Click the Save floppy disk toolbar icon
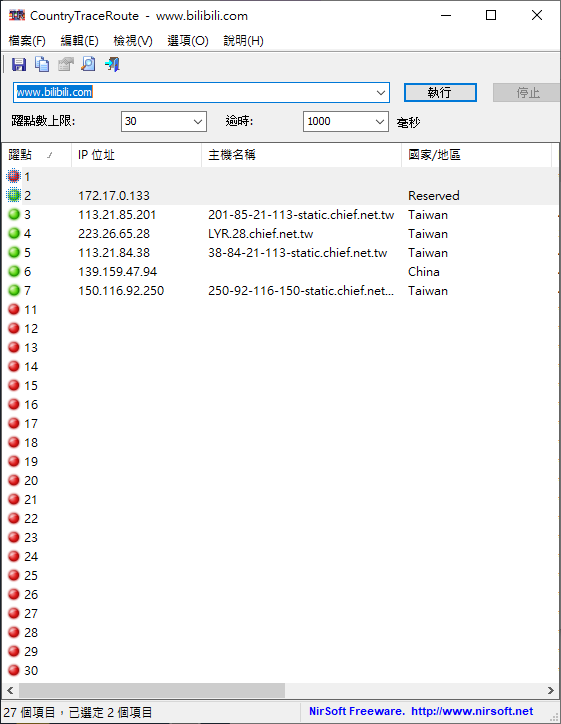The width and height of the screenshot is (561, 724). (x=19, y=64)
